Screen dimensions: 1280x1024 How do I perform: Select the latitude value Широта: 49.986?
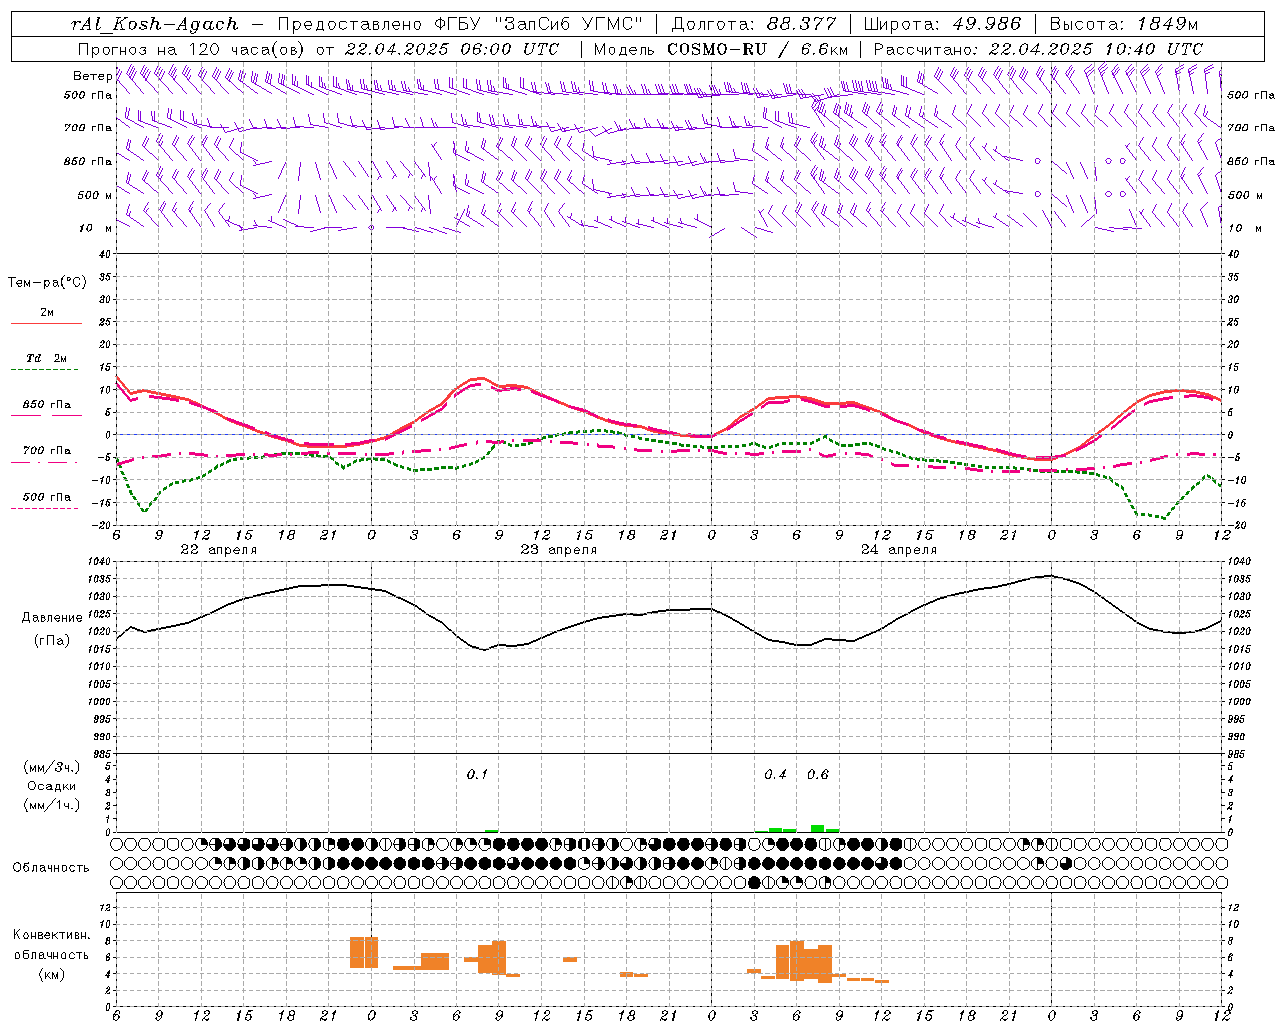point(942,24)
